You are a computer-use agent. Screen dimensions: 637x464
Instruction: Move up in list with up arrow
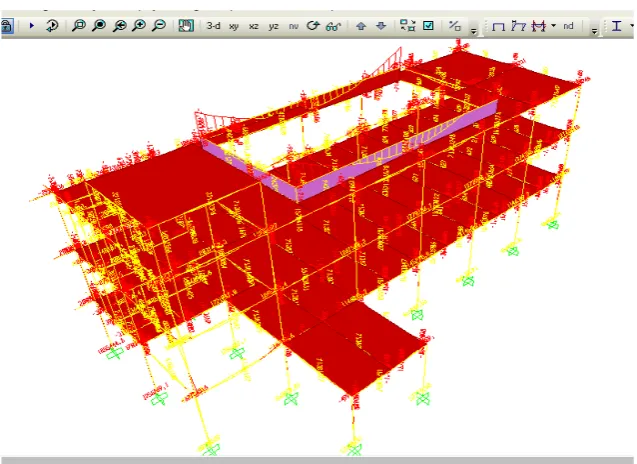coord(361,26)
